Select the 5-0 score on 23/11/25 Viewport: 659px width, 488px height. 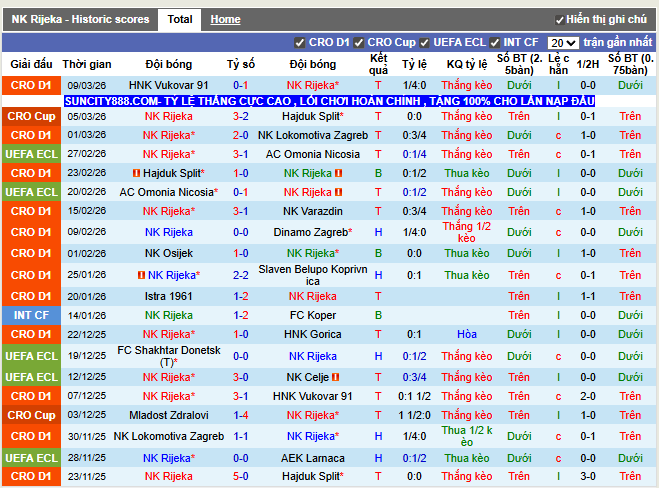[x=241, y=476]
